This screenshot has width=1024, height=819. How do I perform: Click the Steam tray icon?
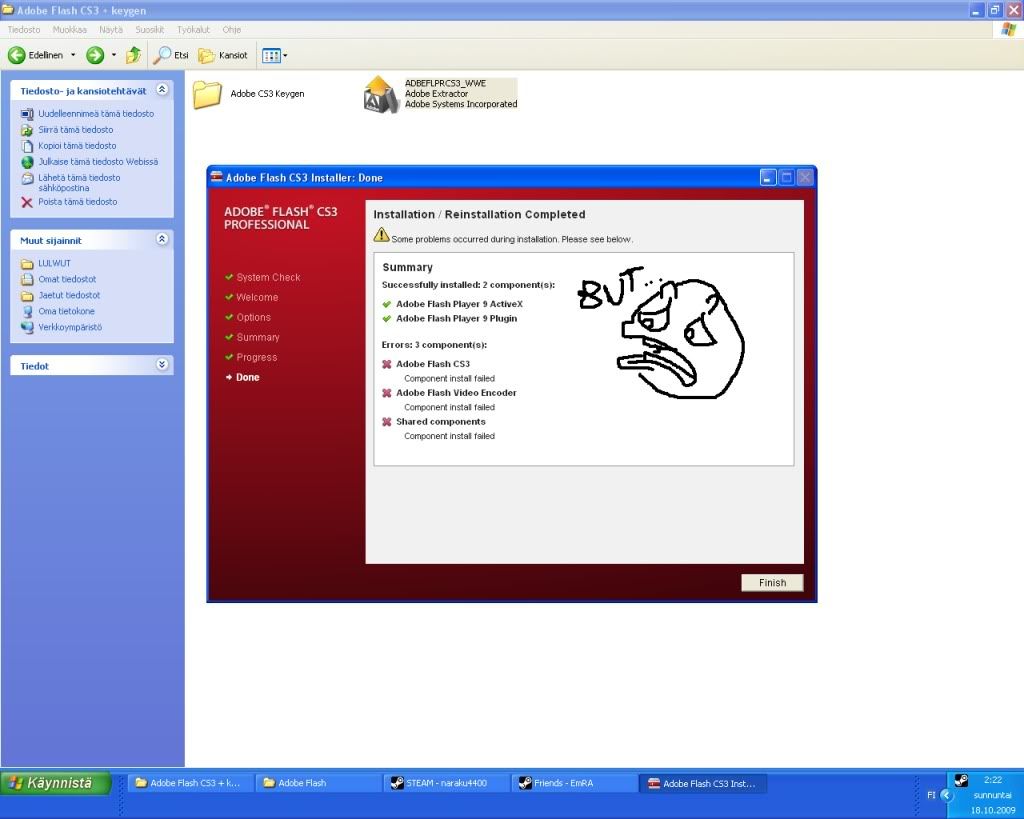point(961,780)
